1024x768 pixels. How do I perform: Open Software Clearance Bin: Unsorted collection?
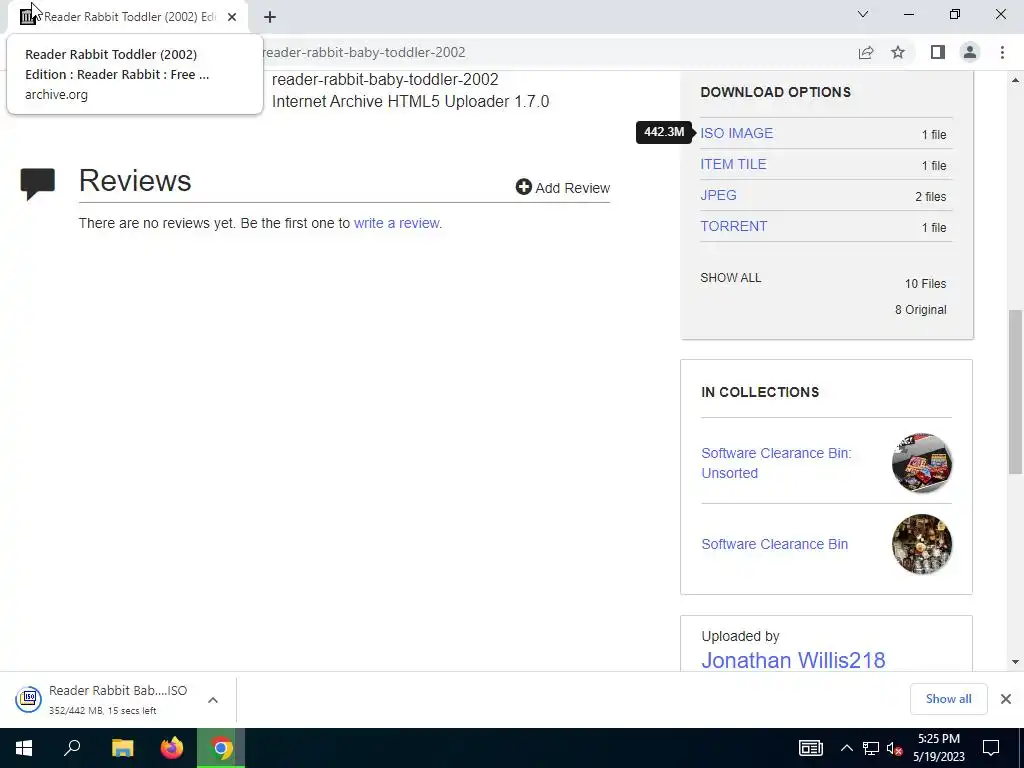(776, 463)
